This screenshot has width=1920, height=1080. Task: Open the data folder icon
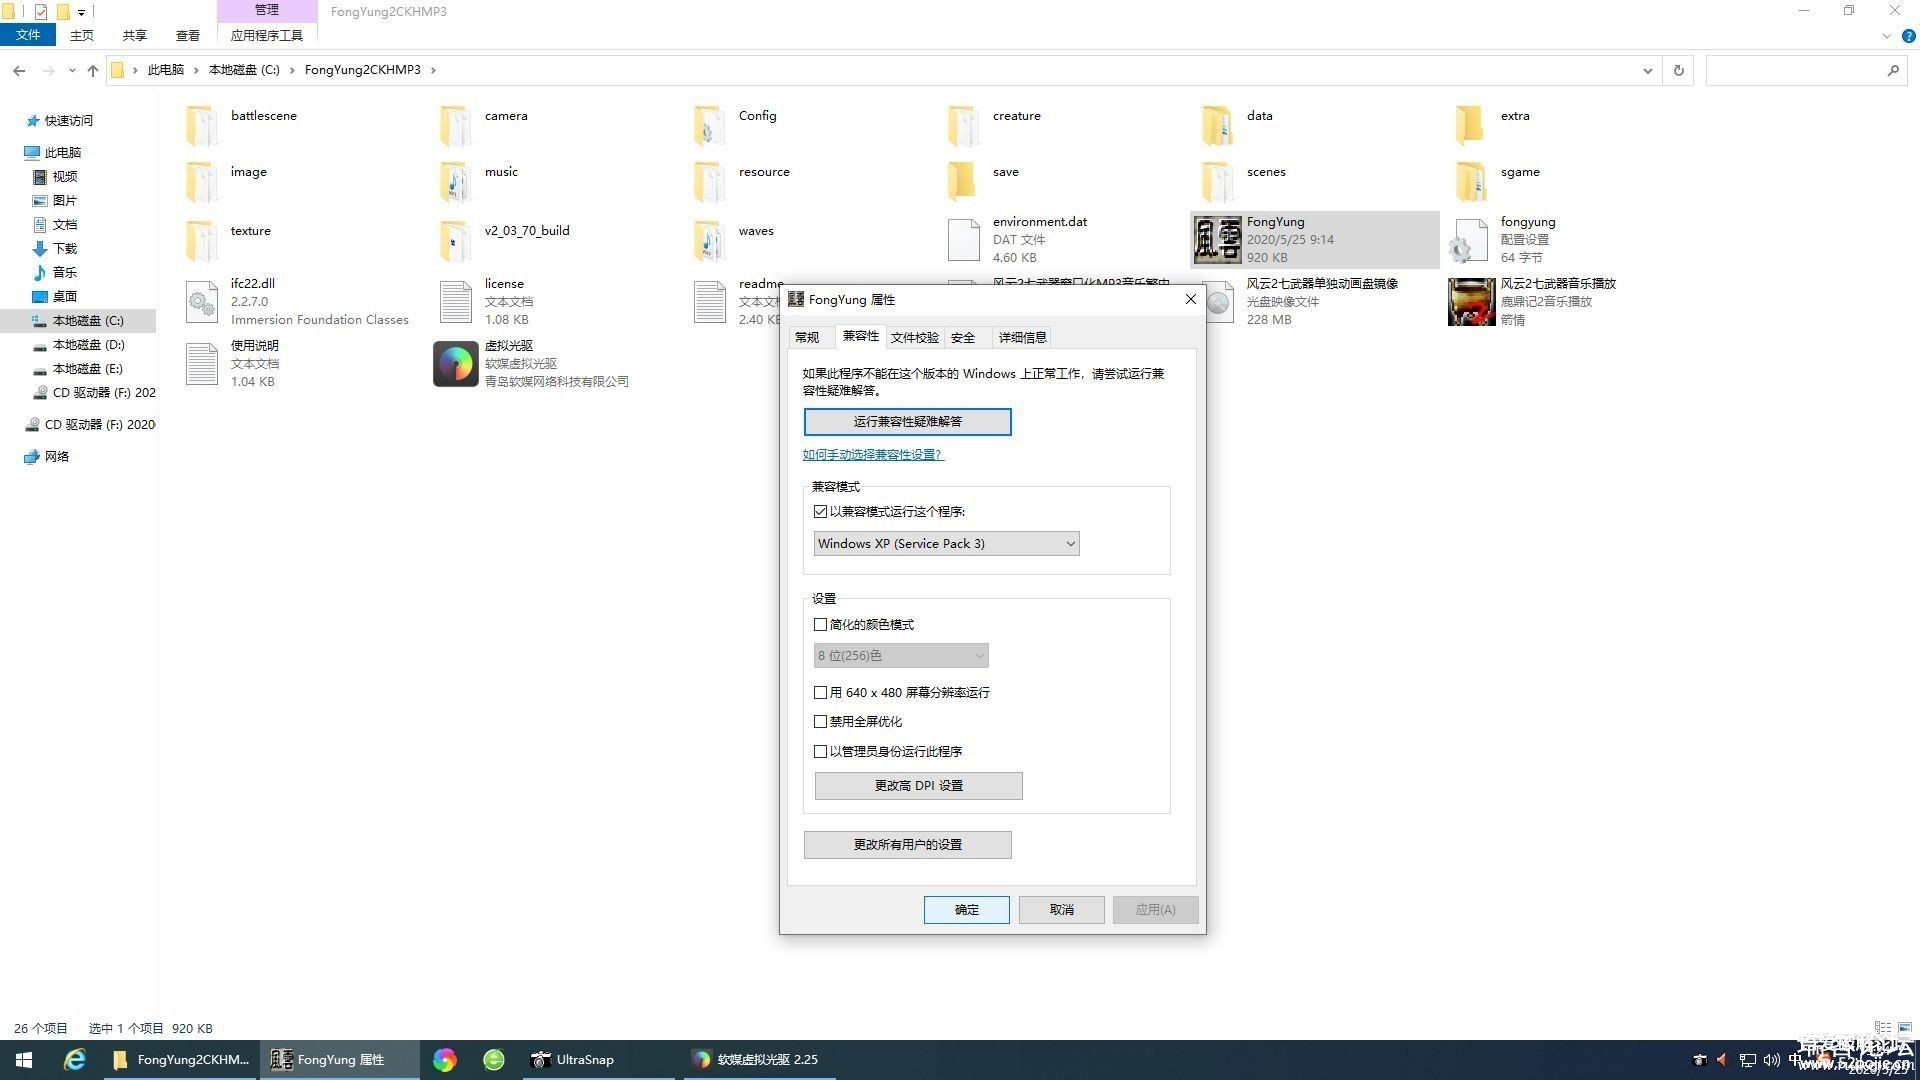(1217, 126)
